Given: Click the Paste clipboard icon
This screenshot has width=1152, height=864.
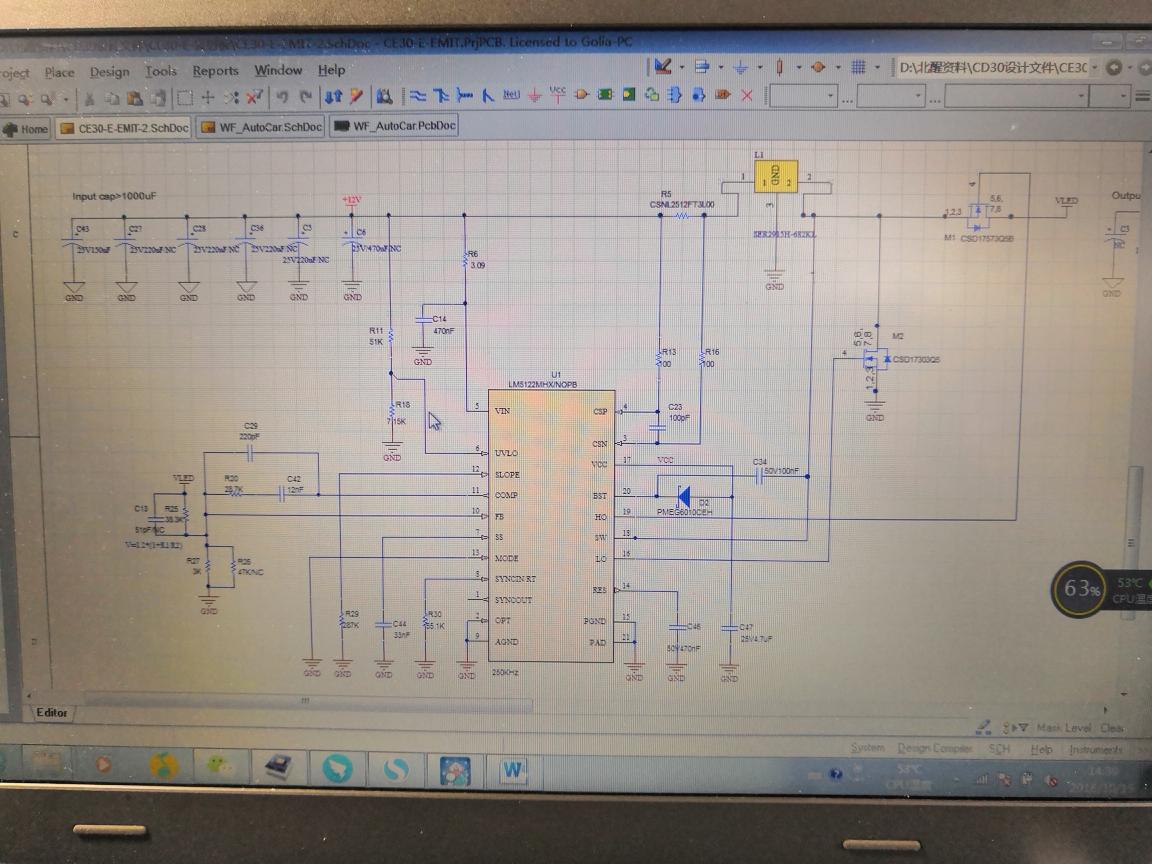Looking at the screenshot, I should point(134,98).
